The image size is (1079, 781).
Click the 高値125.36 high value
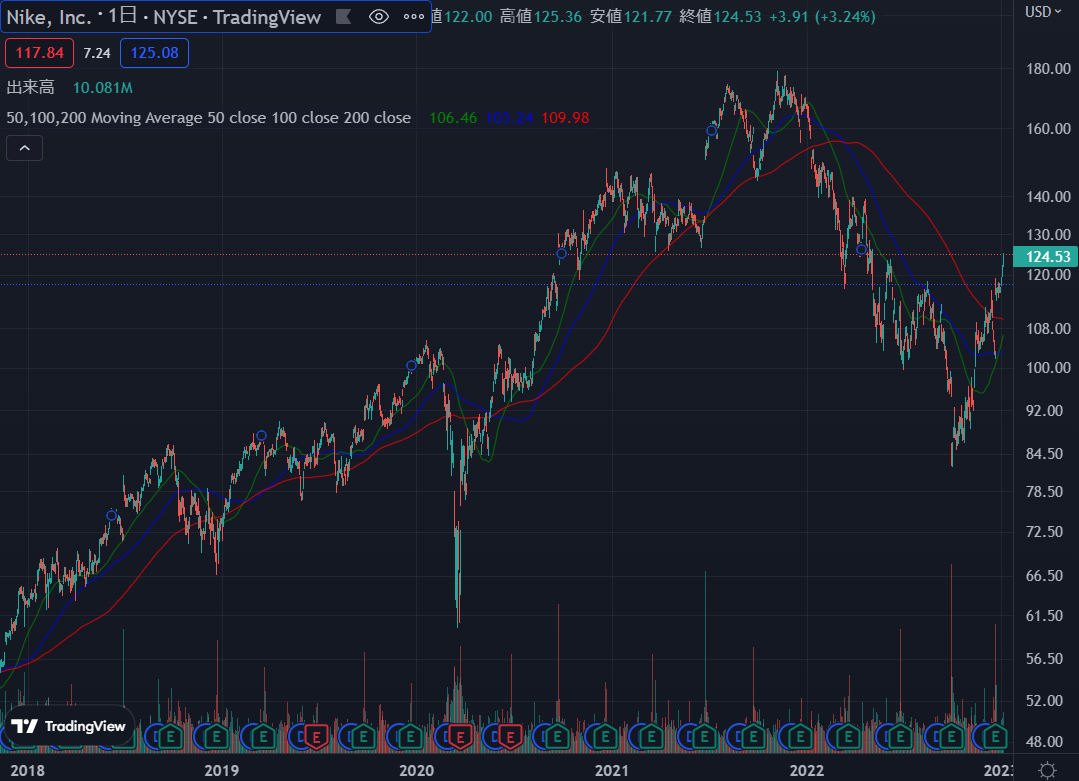[540, 17]
